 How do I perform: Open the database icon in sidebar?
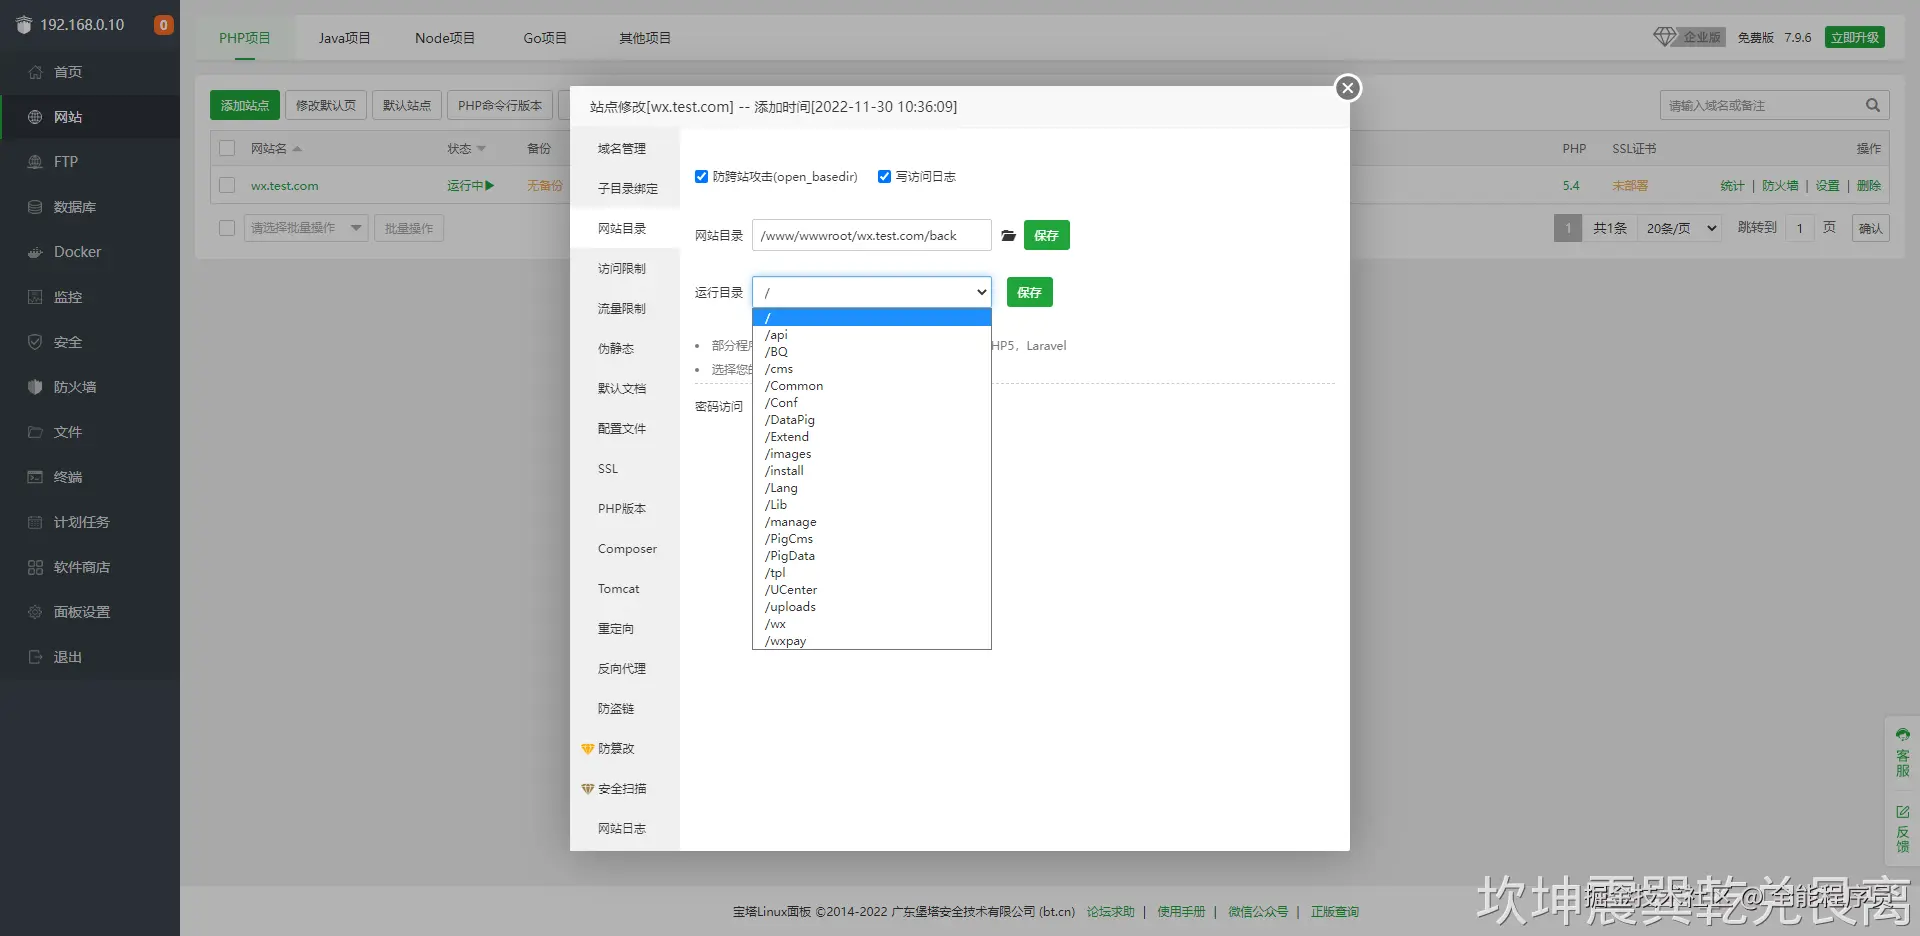pyautogui.click(x=35, y=207)
